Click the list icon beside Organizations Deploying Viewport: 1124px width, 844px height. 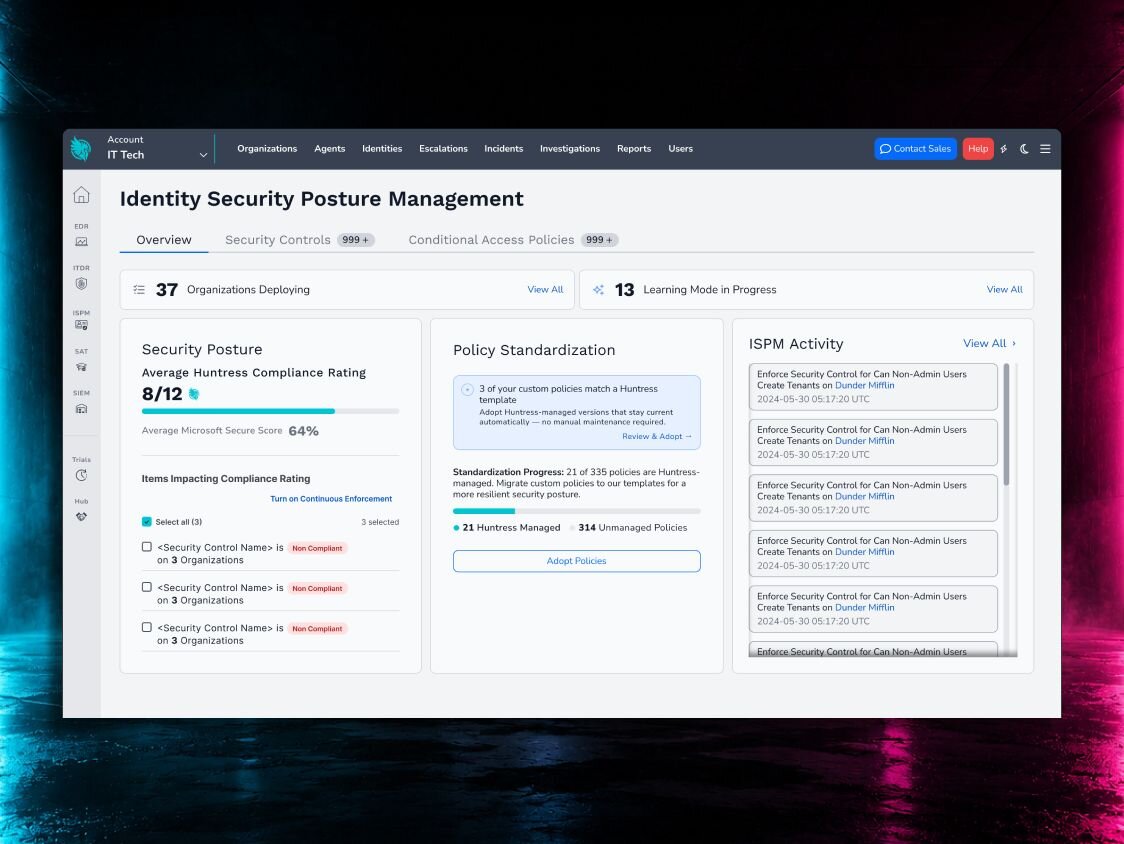139,290
